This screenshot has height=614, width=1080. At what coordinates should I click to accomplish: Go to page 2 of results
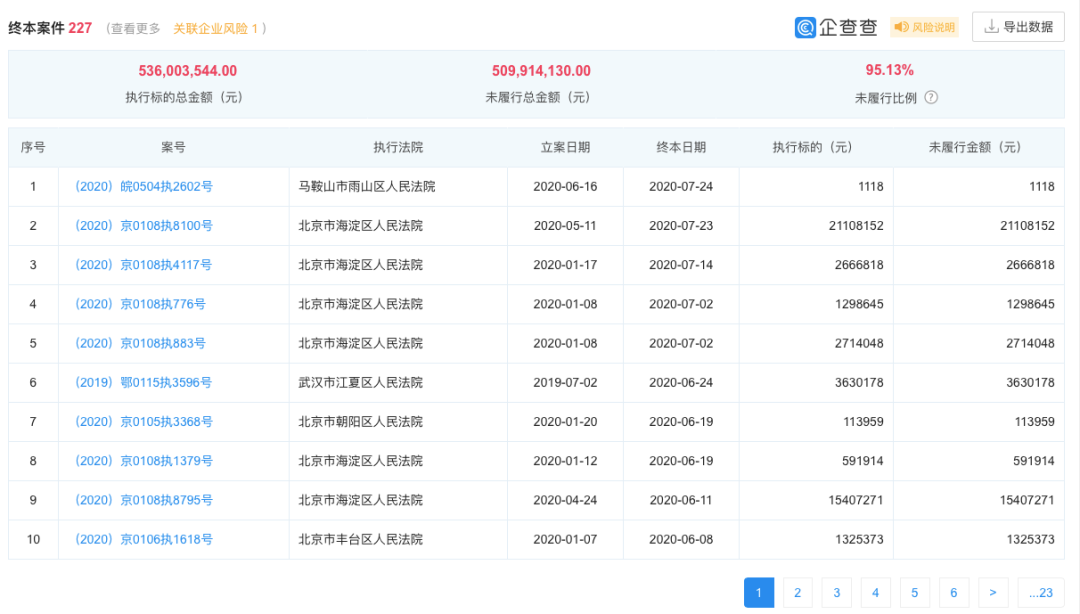pyautogui.click(x=797, y=593)
